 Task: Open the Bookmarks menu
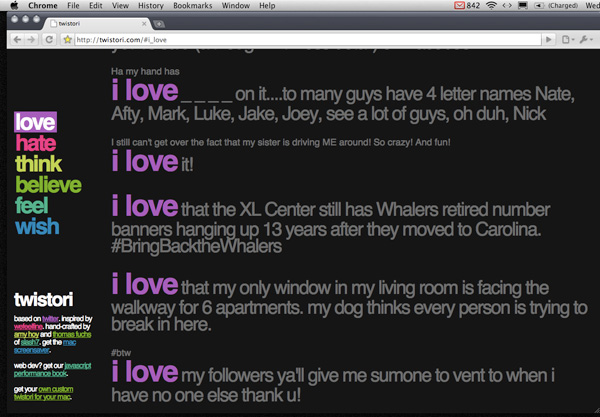tap(192, 6)
